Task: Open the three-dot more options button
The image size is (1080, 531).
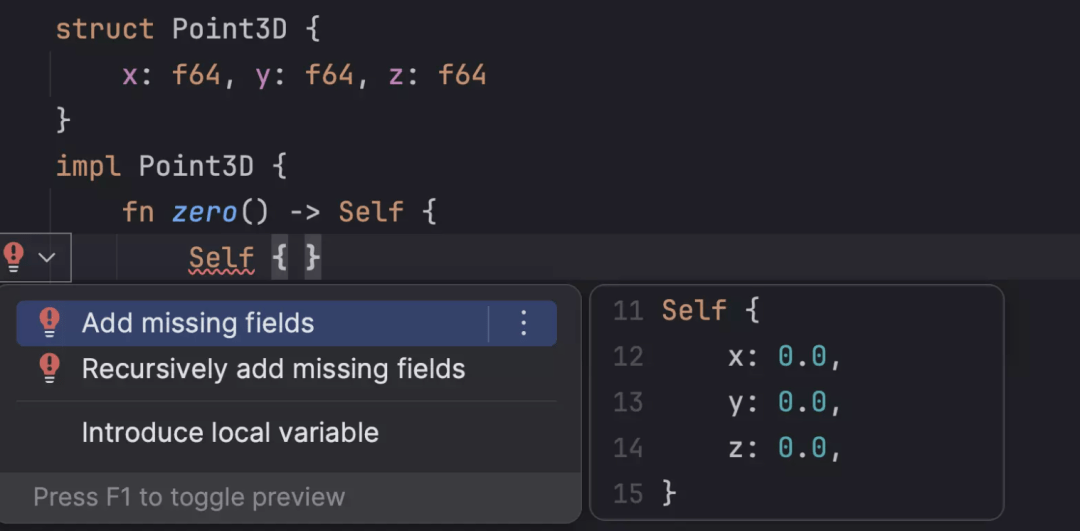Action: coord(523,323)
